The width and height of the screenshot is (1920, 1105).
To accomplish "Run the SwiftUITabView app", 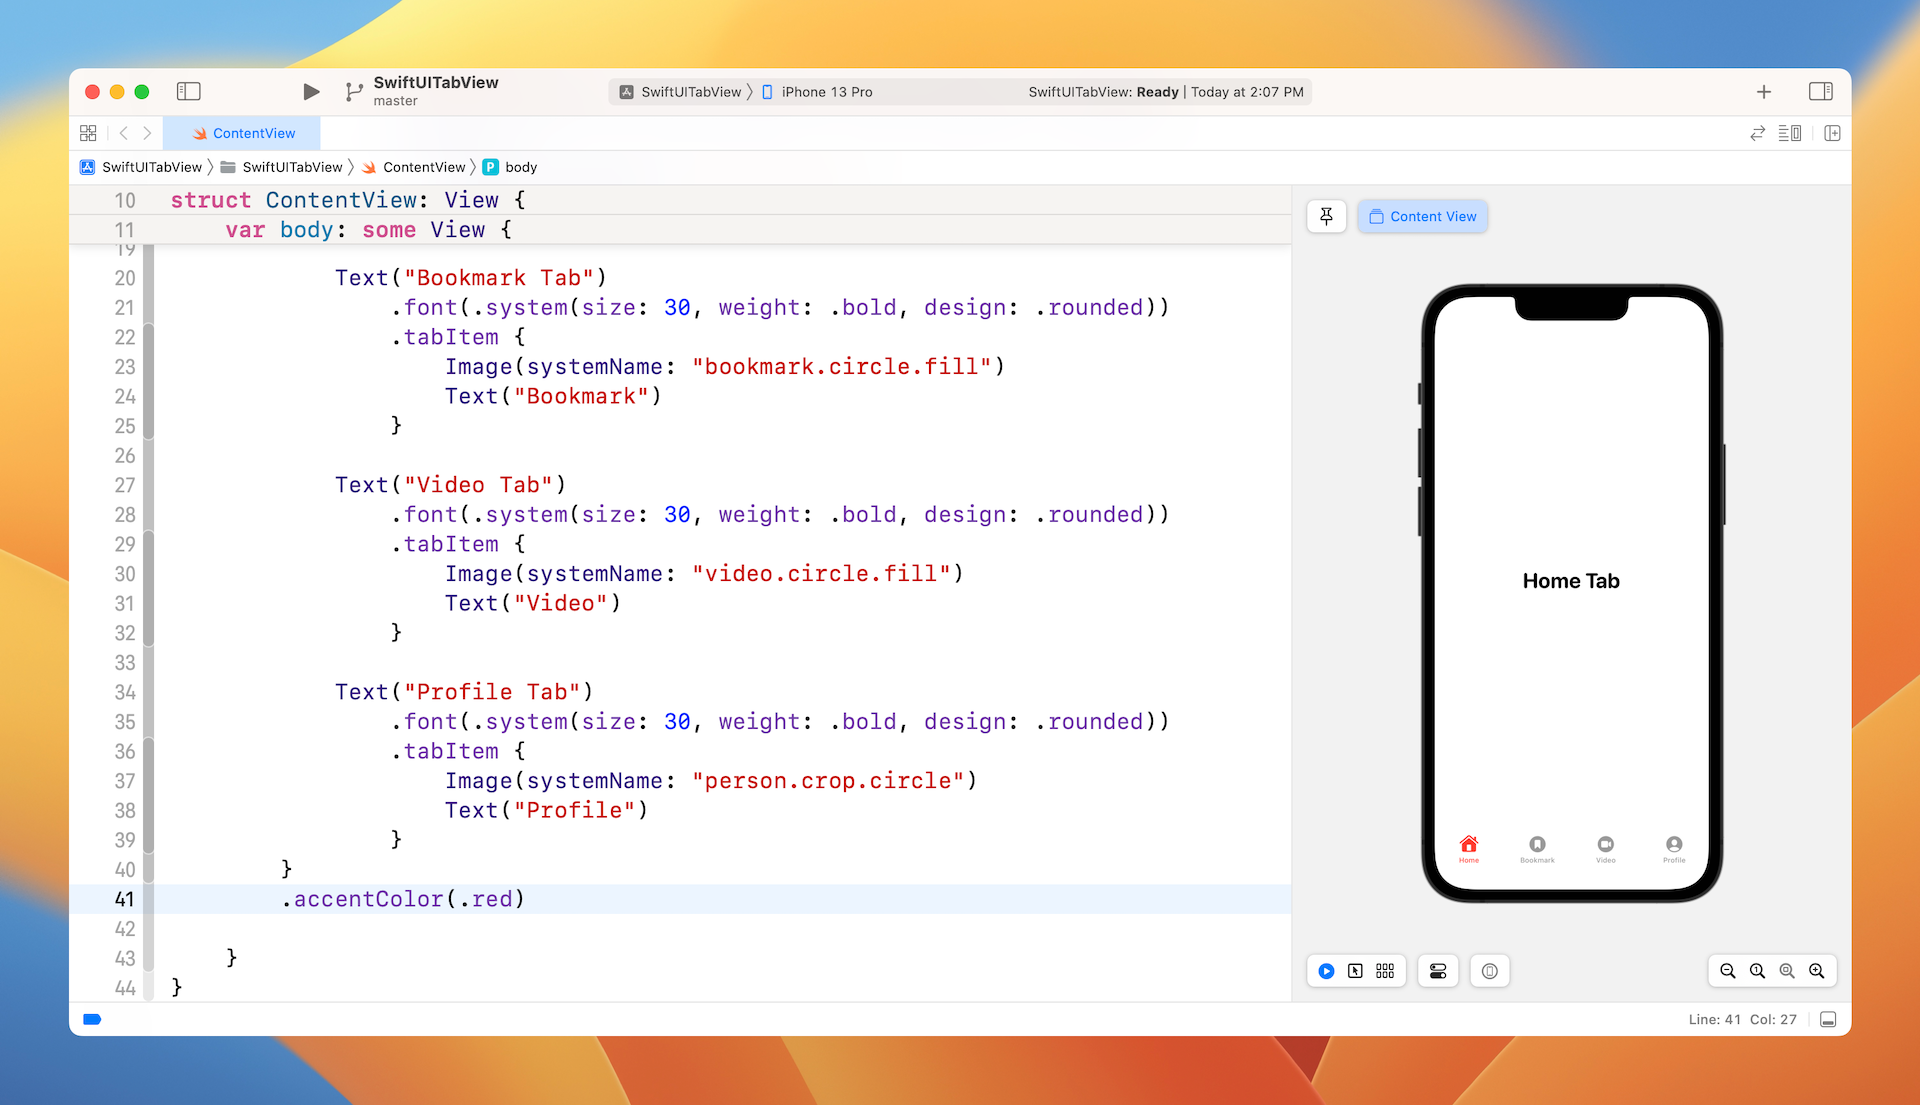I will click(310, 91).
